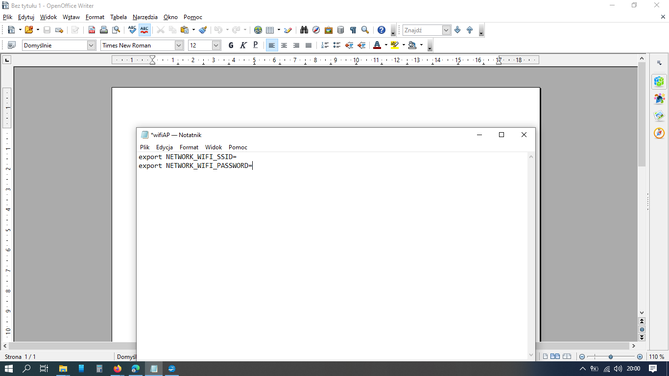Expand the Domyślnie paragraph style dropdown

(91, 45)
